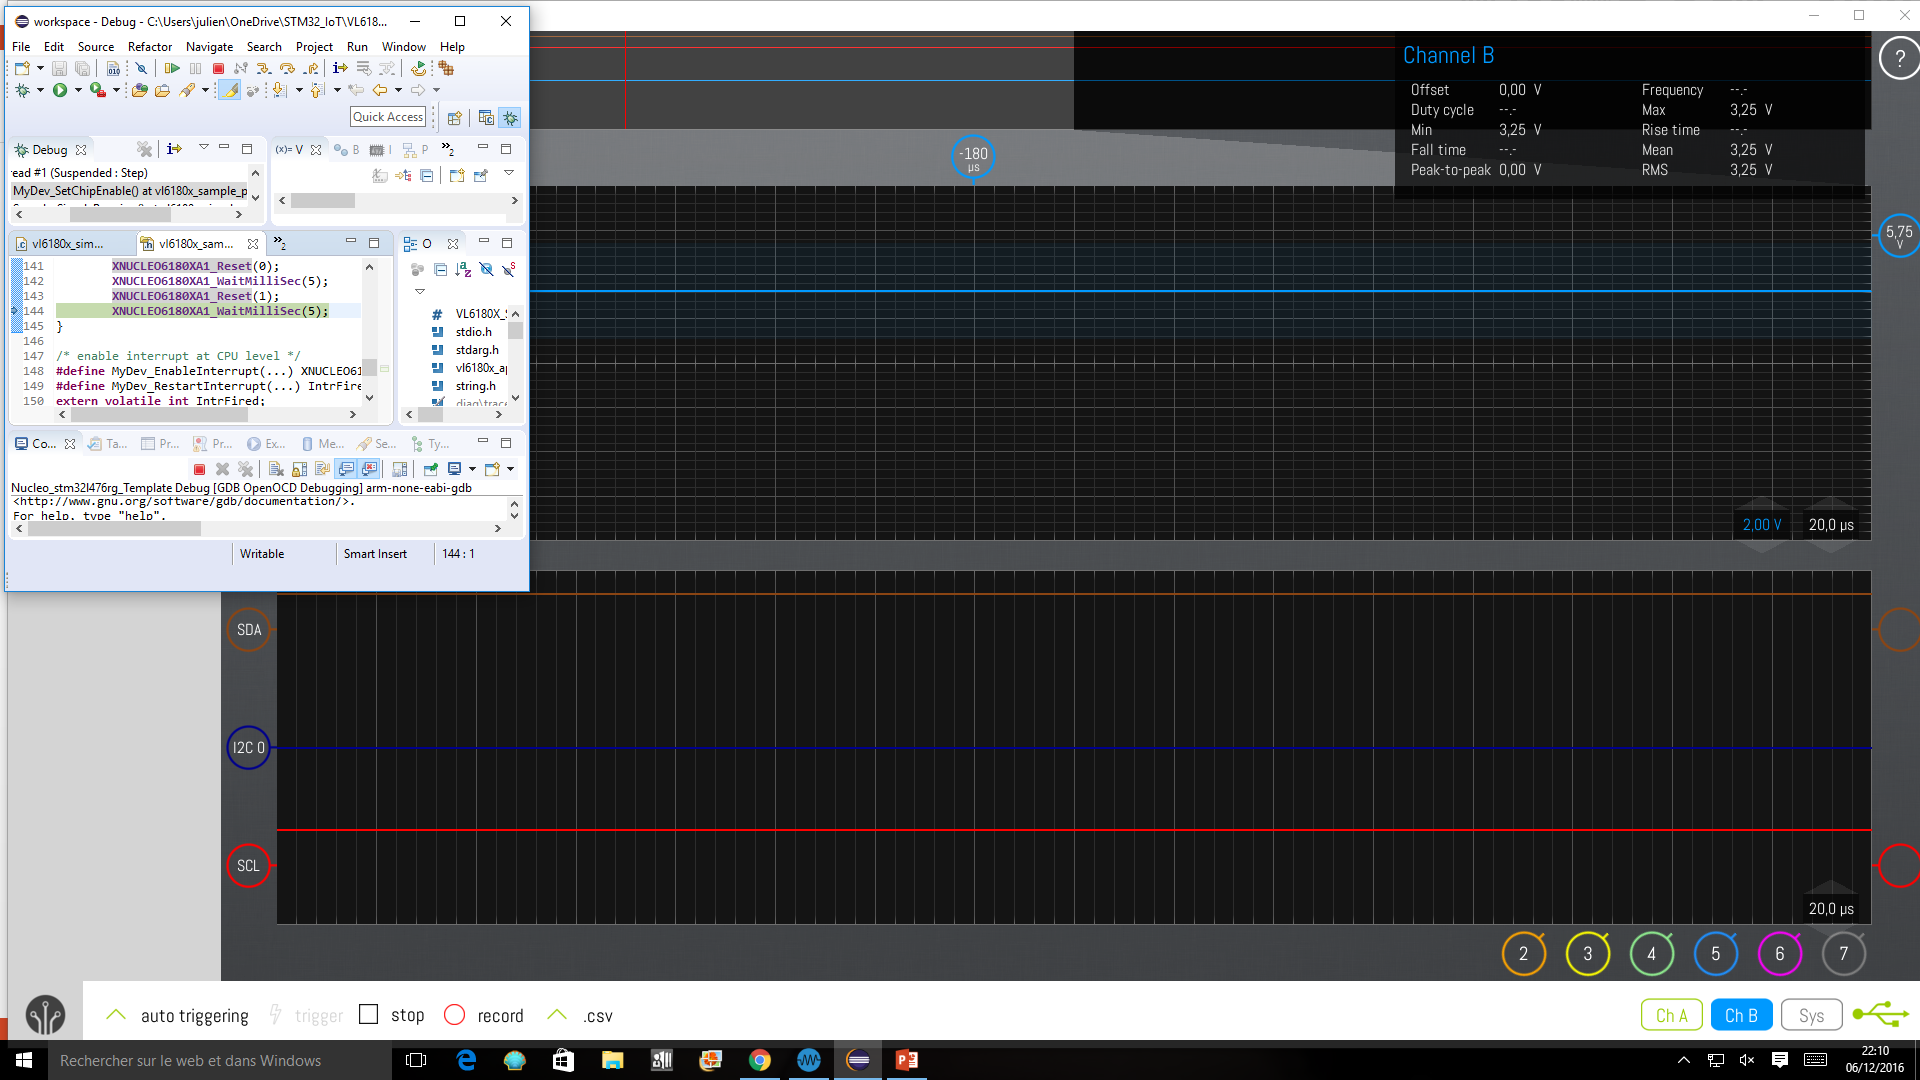
Task: Click the Sort alphabetically icon in Outline view
Action: [x=463, y=269]
